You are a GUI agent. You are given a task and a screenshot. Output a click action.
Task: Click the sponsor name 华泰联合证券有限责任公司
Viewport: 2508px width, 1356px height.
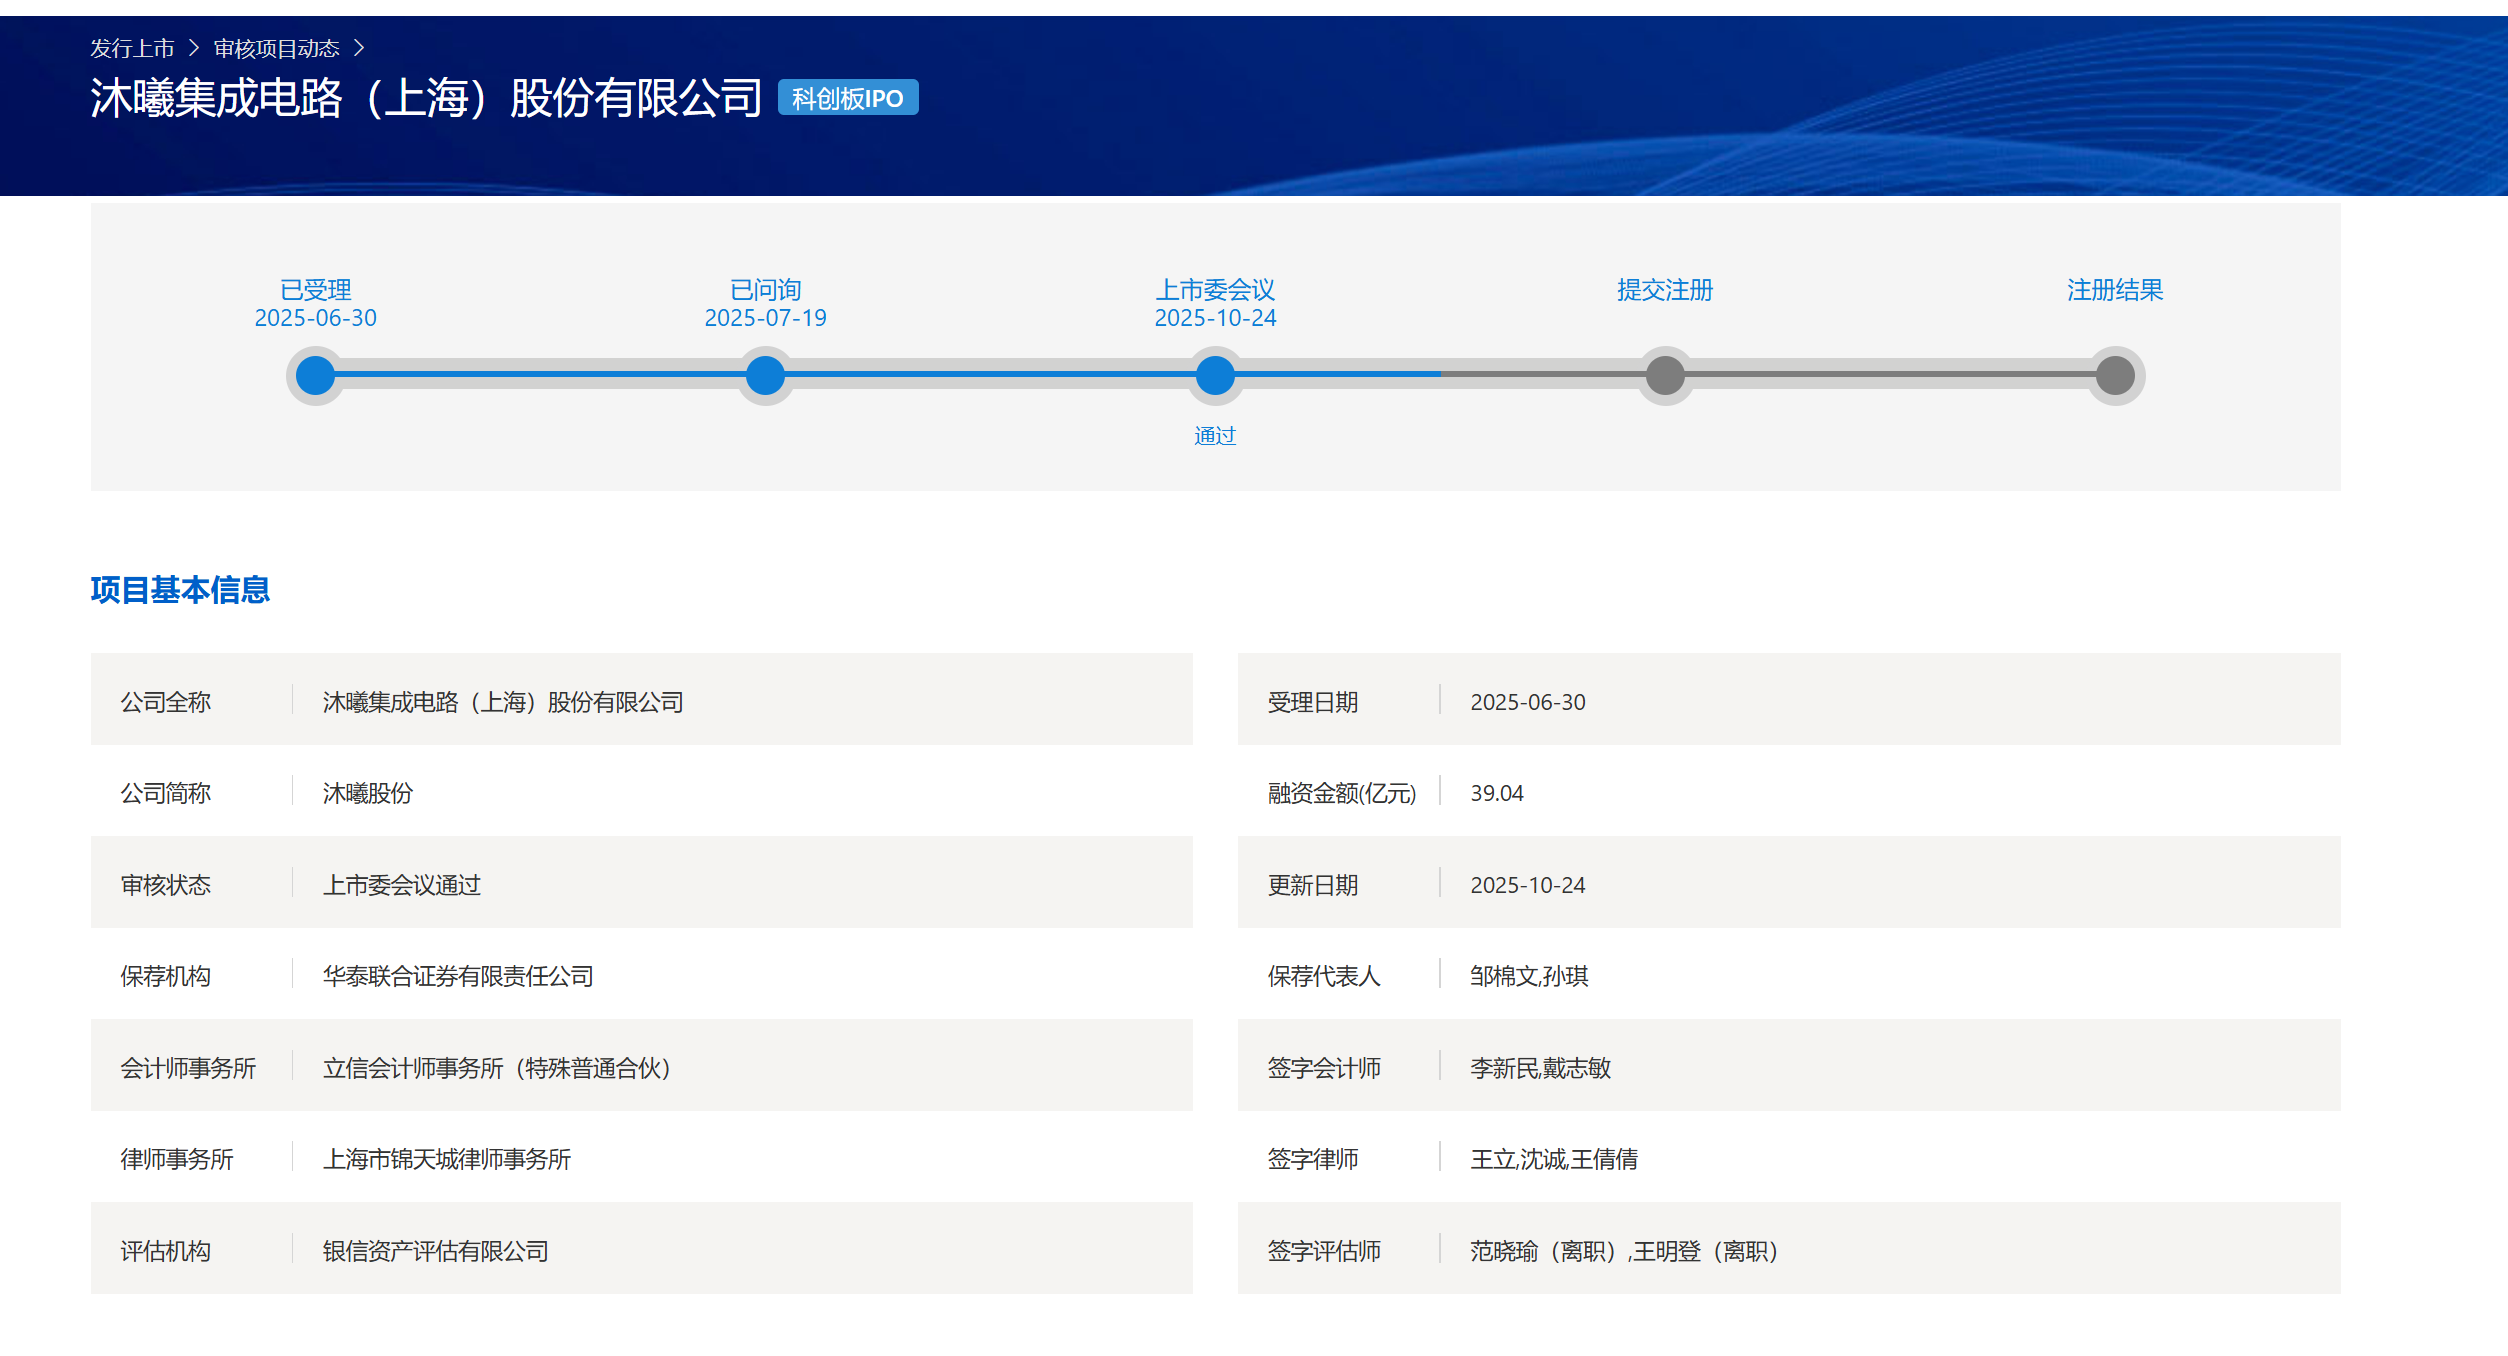click(458, 976)
